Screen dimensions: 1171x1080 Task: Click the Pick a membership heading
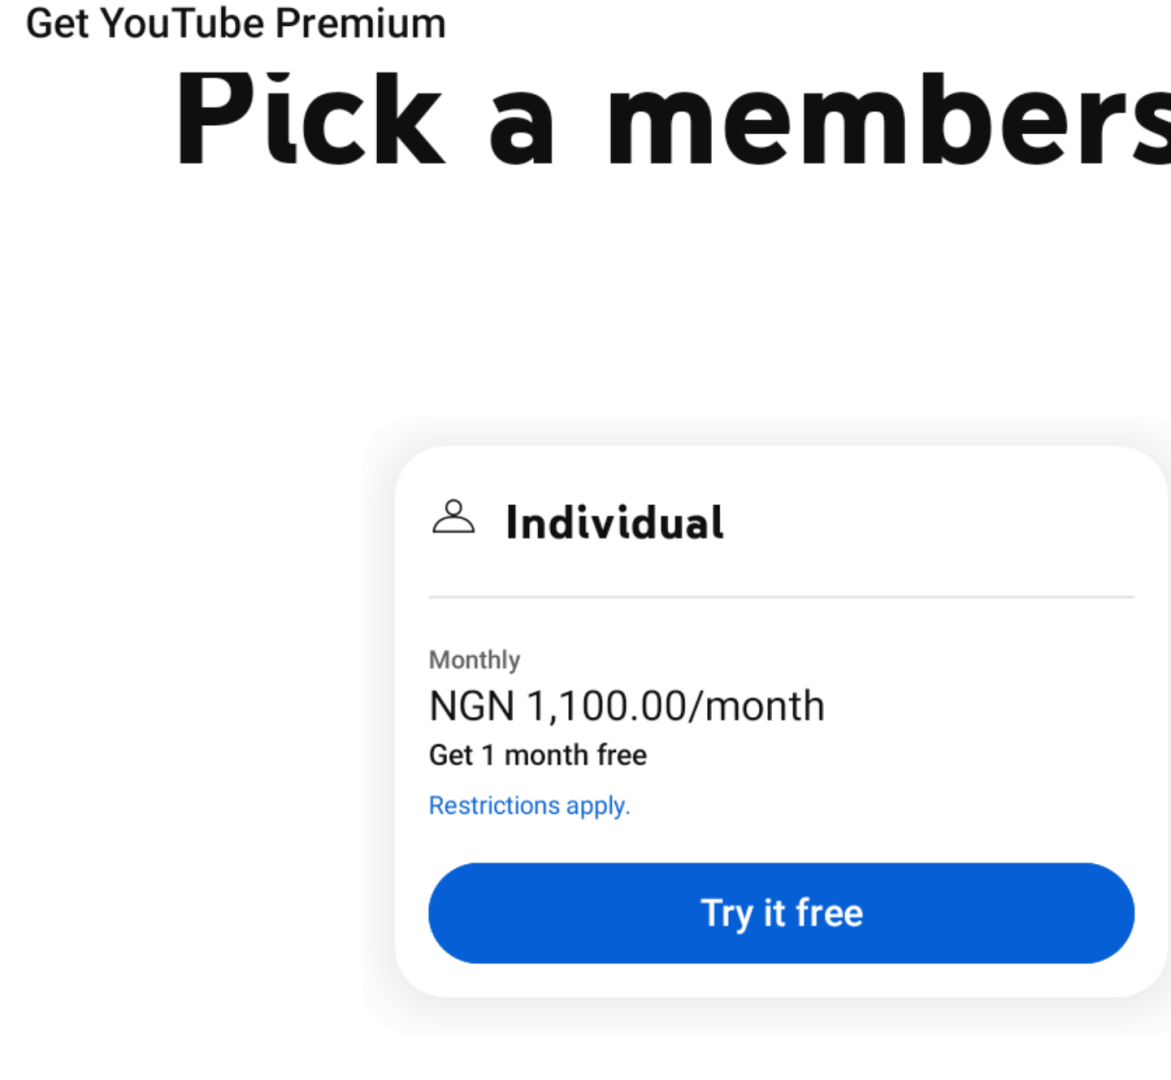(672, 120)
